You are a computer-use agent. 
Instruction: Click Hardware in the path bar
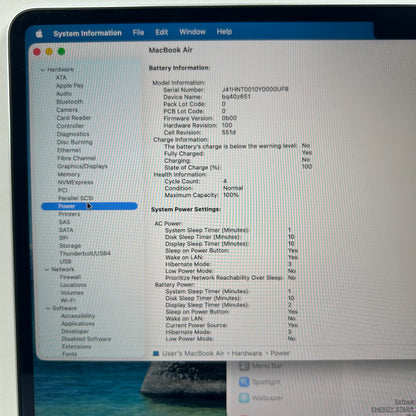click(x=247, y=353)
